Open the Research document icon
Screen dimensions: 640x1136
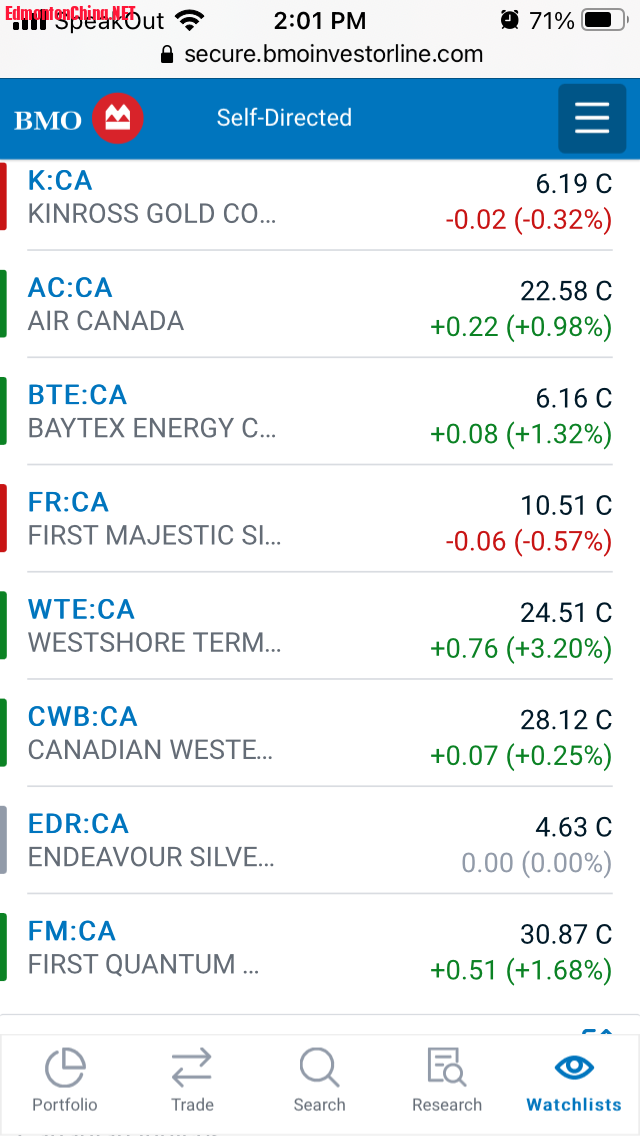pos(446,1068)
